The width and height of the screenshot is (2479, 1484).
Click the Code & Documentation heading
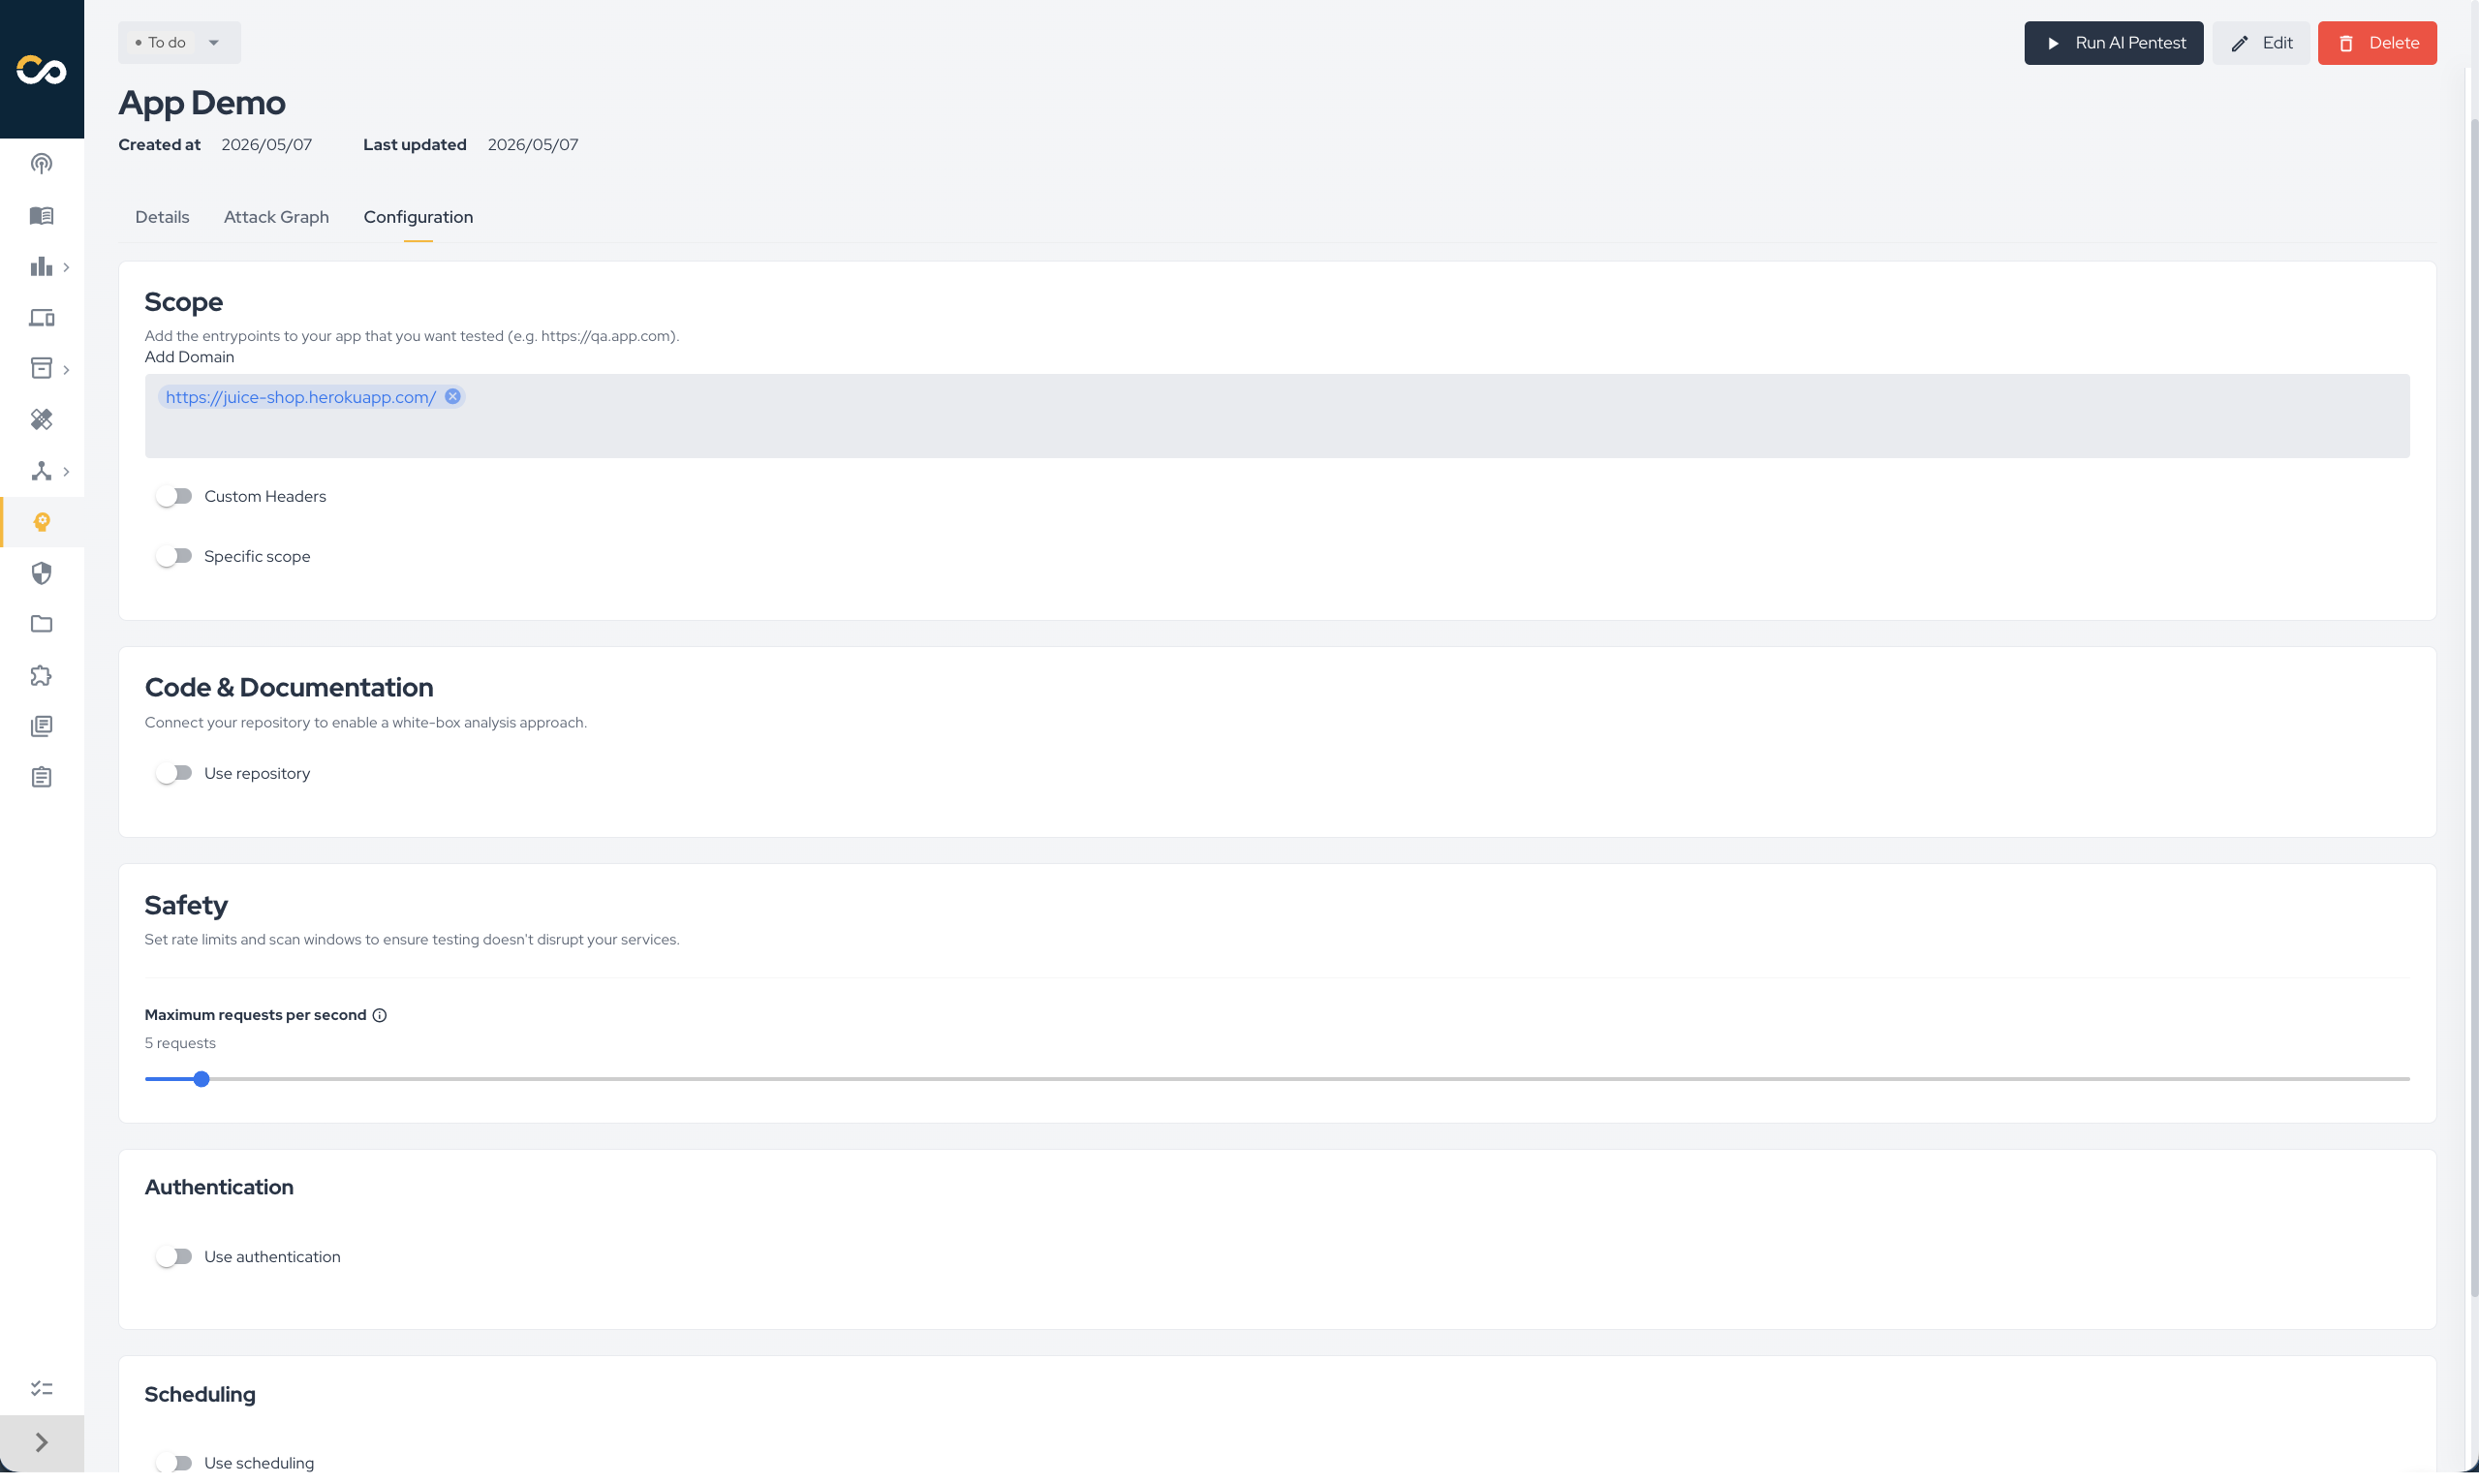coord(288,687)
